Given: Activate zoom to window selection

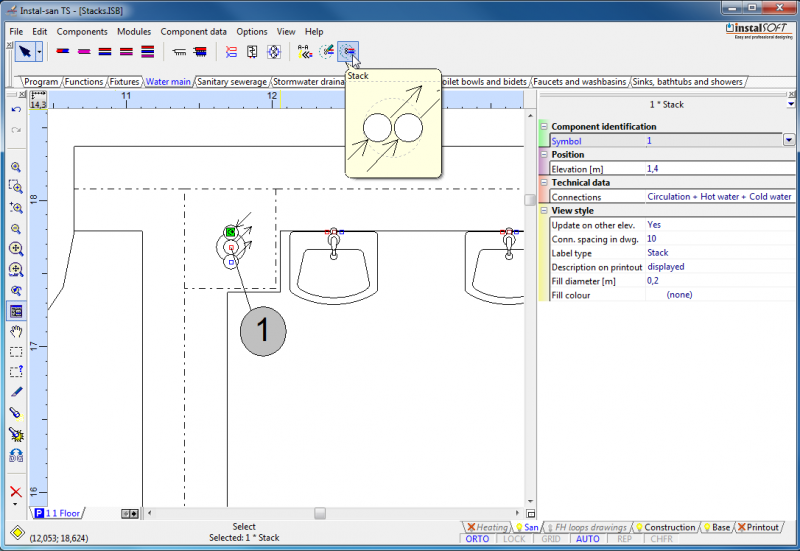Looking at the screenshot, I should click(16, 187).
